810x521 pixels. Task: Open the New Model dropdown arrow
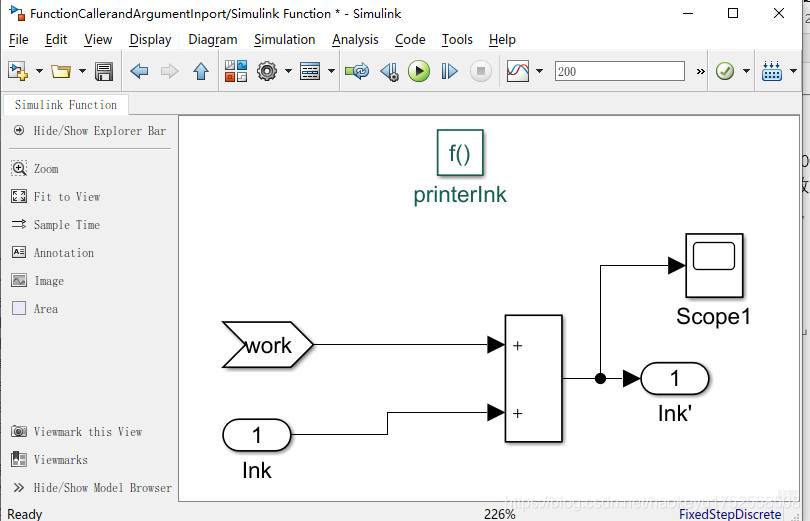pyautogui.click(x=39, y=71)
